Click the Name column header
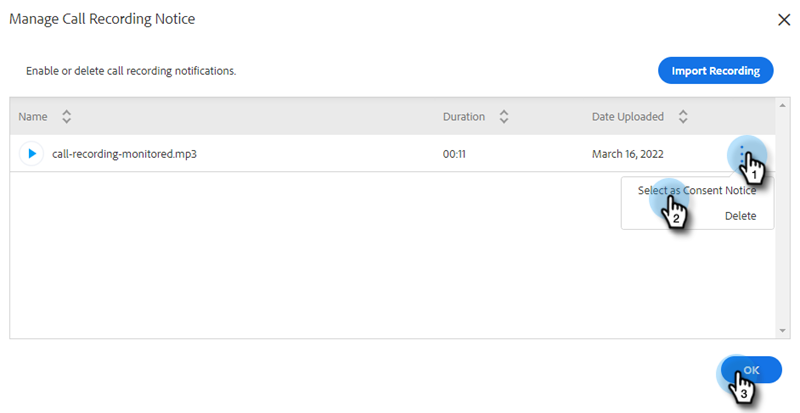The height and width of the screenshot is (413, 800). pyautogui.click(x=33, y=116)
